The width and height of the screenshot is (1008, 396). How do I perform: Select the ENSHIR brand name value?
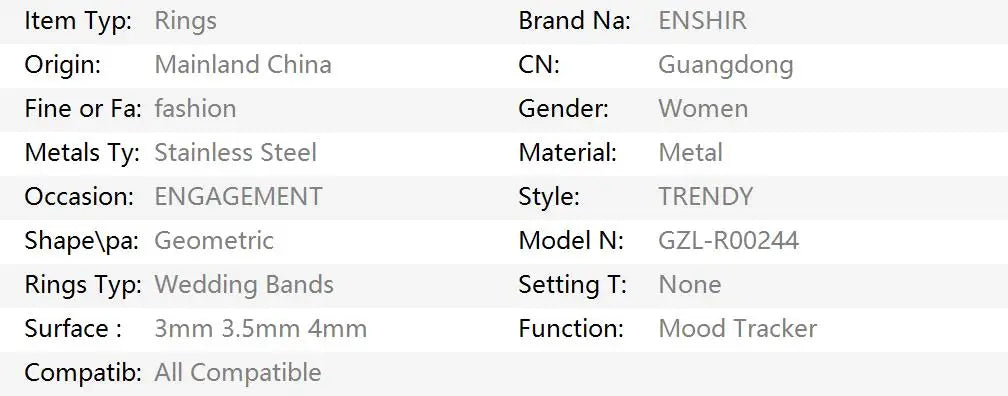coord(703,21)
